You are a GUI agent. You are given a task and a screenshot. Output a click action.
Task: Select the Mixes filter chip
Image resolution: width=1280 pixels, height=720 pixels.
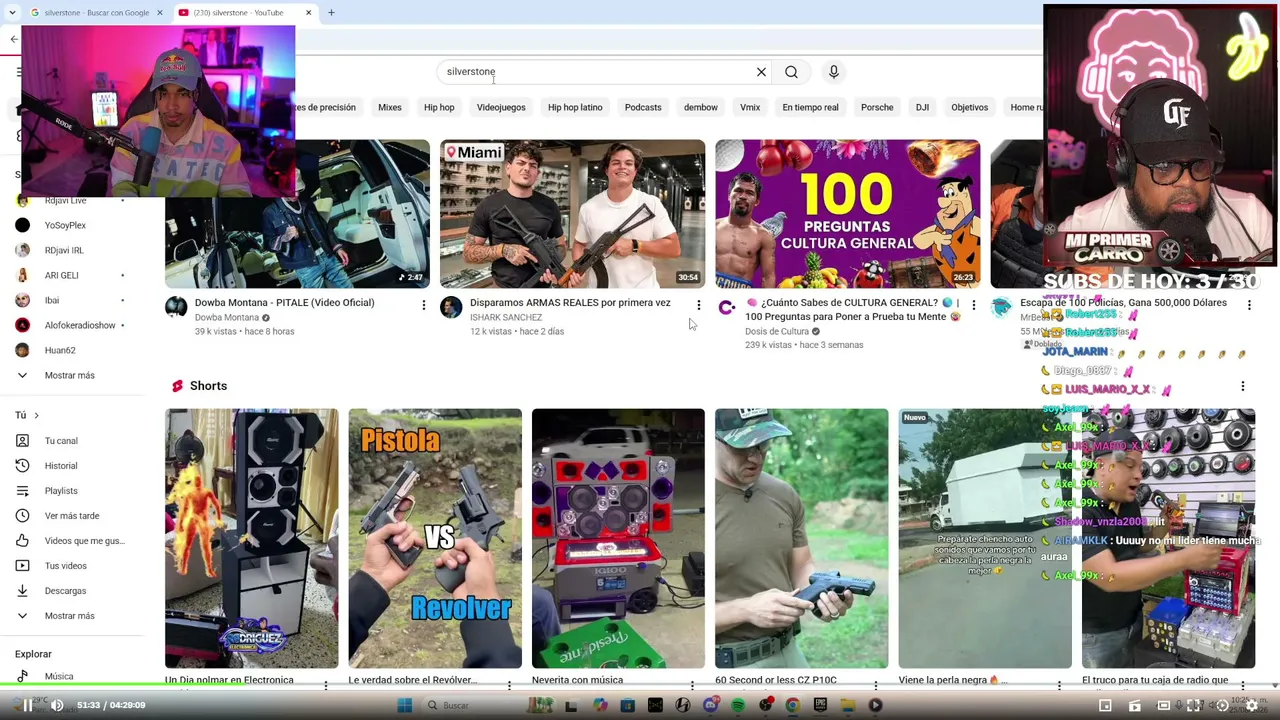pyautogui.click(x=390, y=107)
